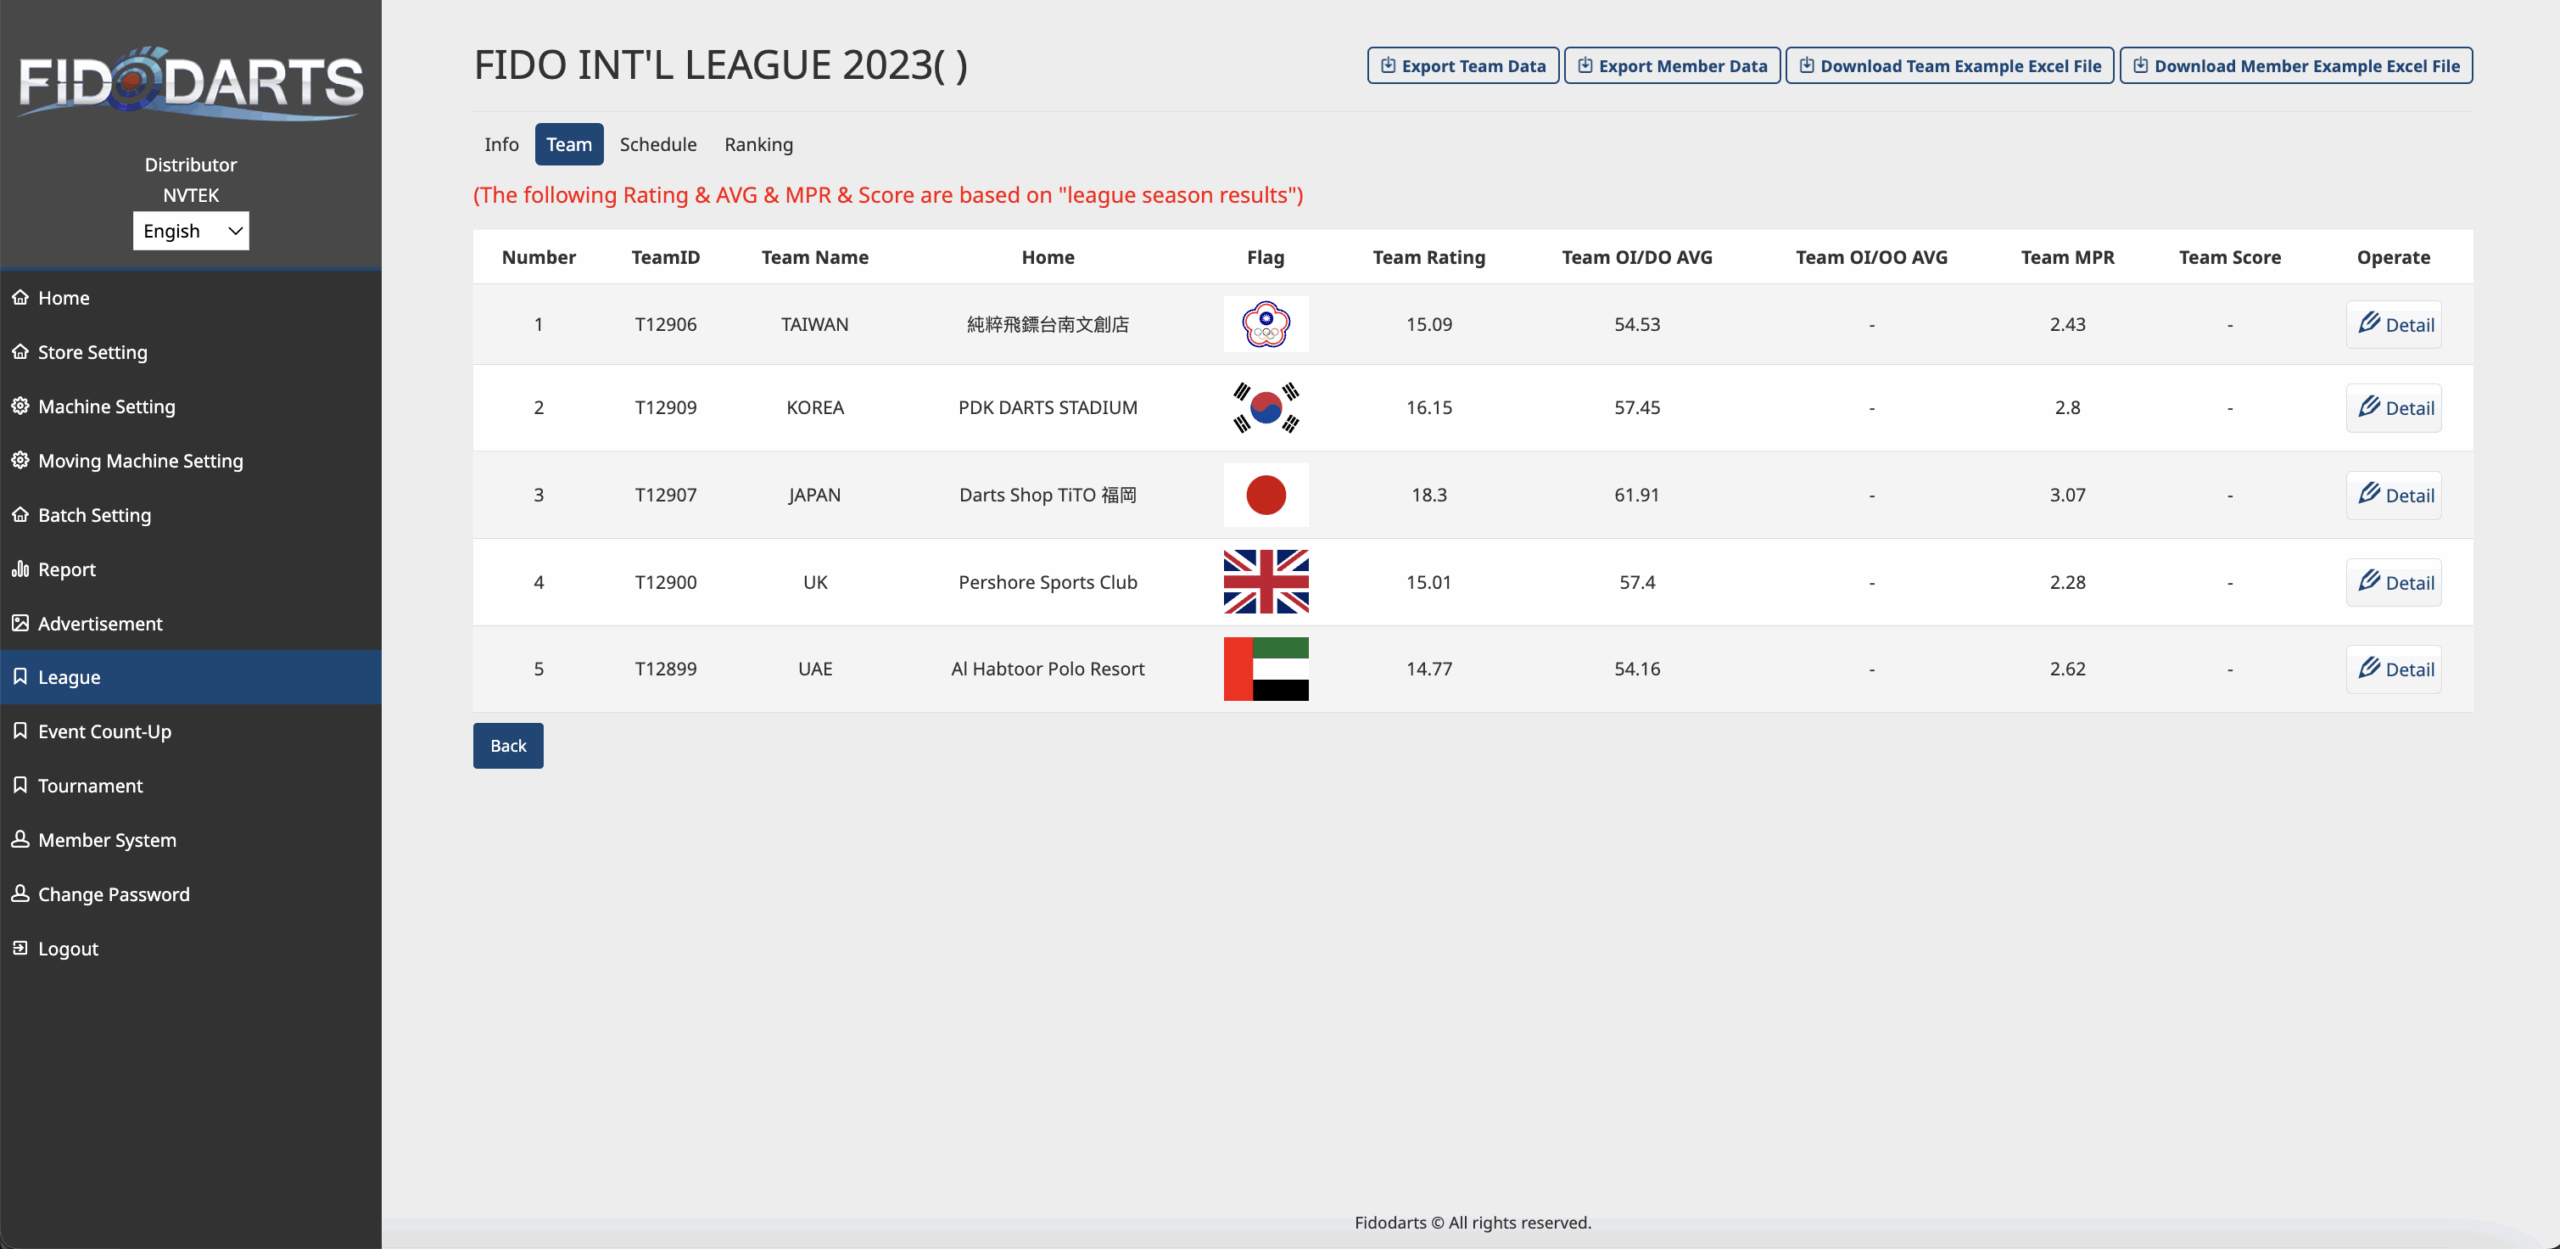2560x1249 pixels.
Task: Select the Info tab
Action: coord(501,145)
